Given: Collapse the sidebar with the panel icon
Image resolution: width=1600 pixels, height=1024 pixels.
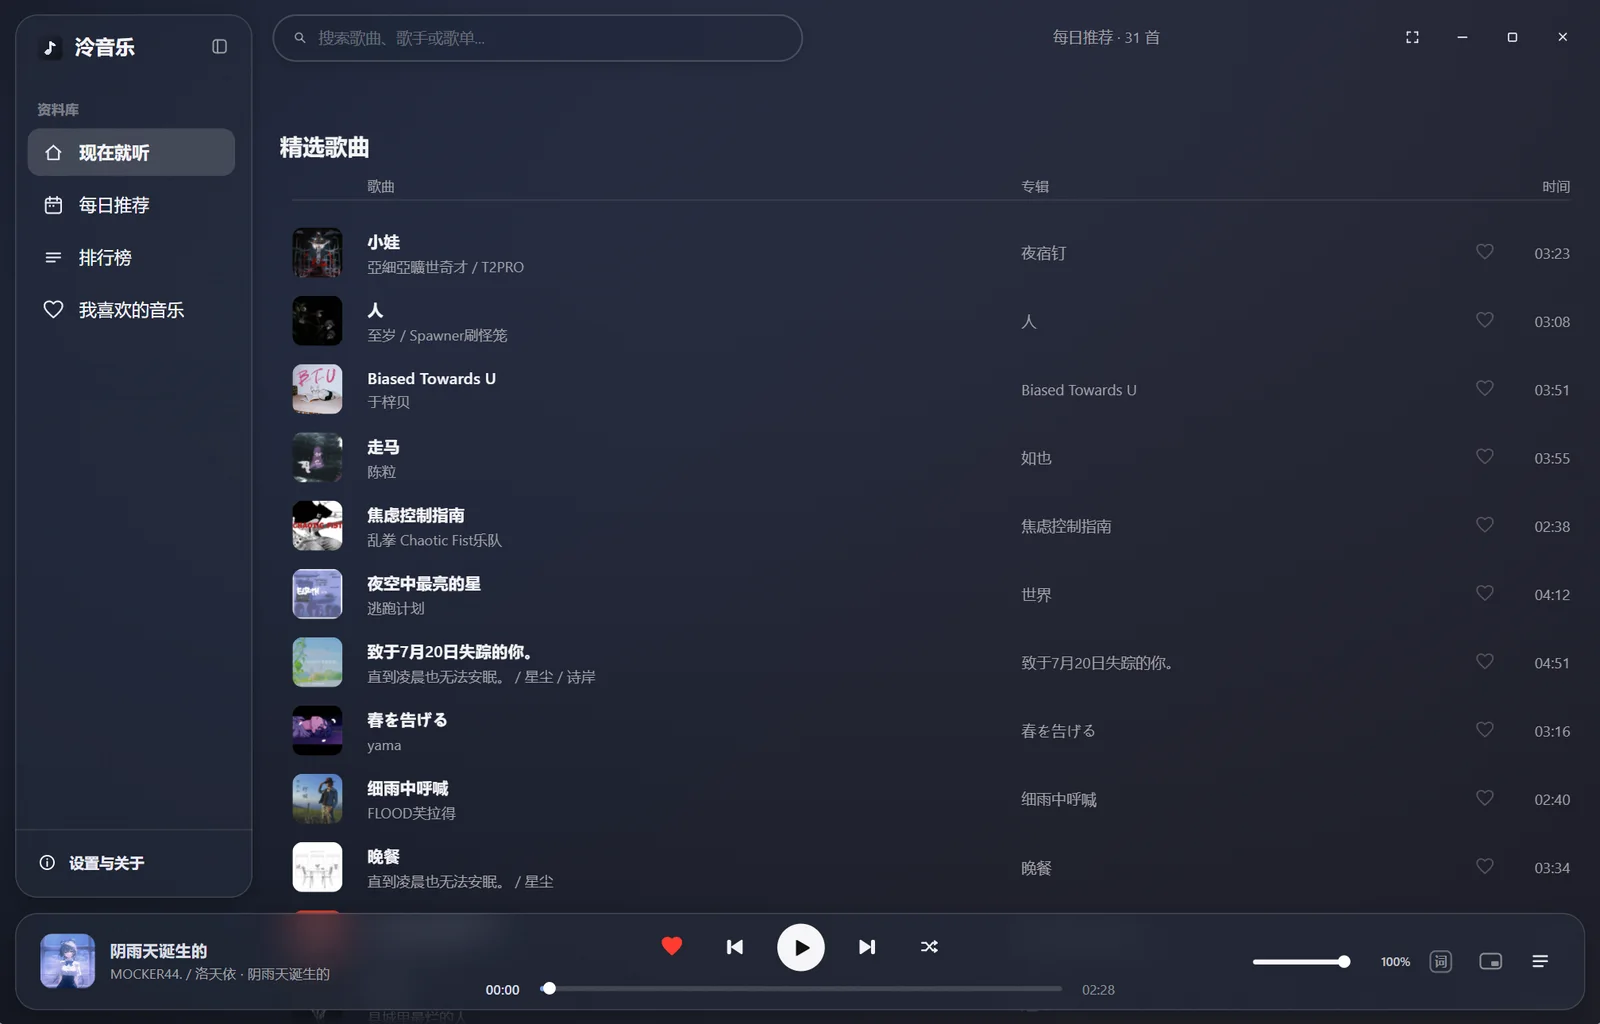Looking at the screenshot, I should [x=220, y=47].
